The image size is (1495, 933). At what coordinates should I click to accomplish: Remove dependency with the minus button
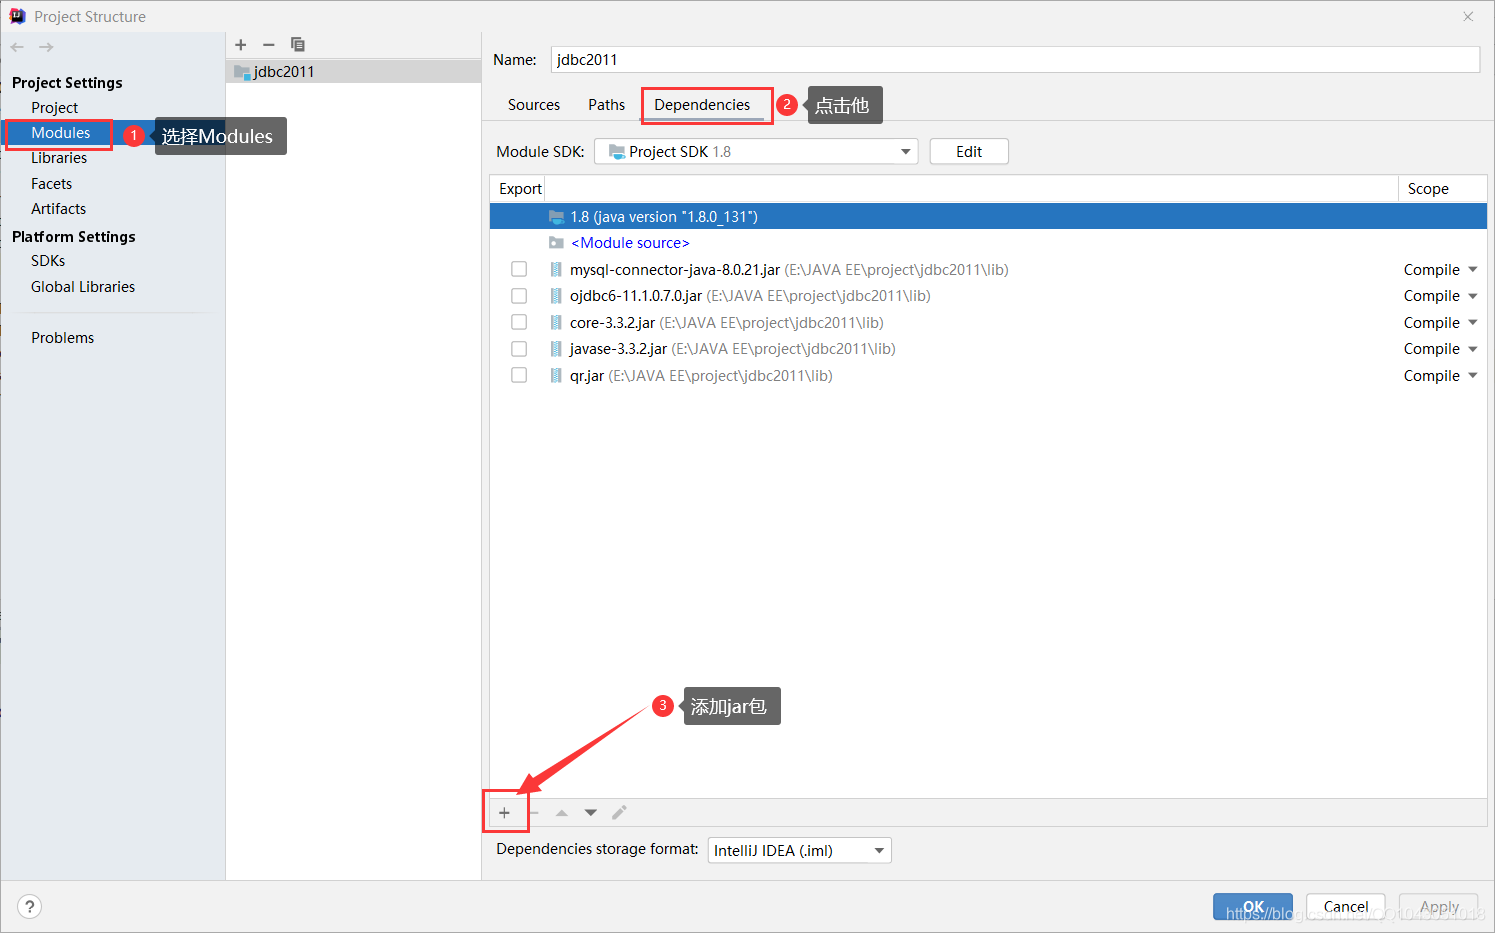coord(534,813)
